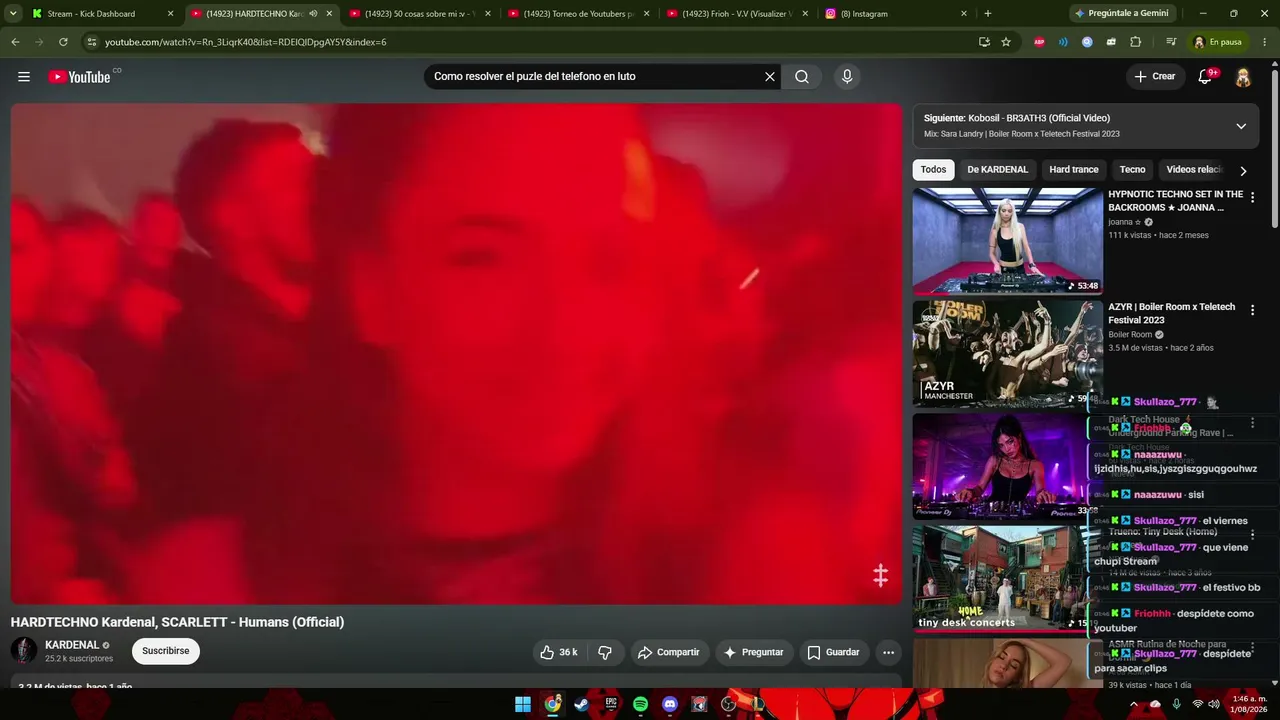Open a new browser tab

point(988,14)
